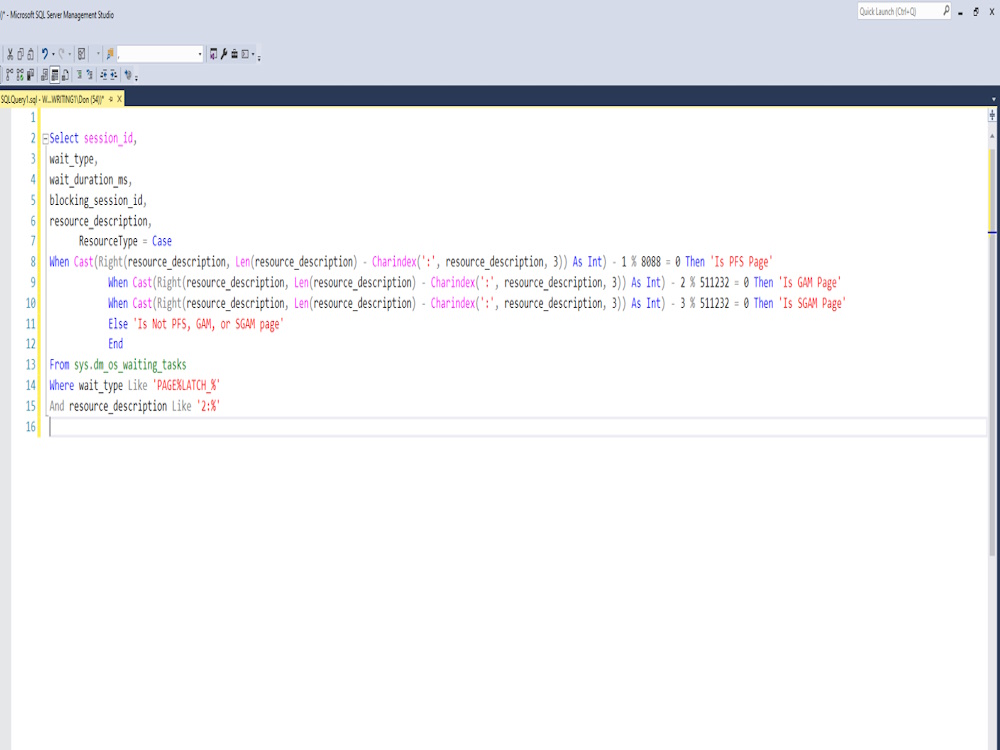Click the string 'Is PFS Page'
Image resolution: width=1000 pixels, height=750 pixels.
tap(741, 261)
